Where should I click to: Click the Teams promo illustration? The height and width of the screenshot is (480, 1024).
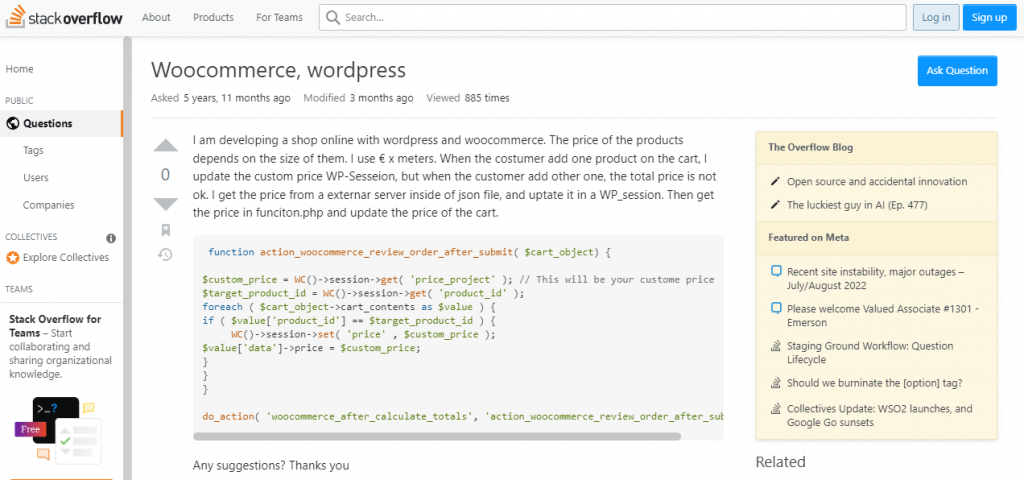56,430
